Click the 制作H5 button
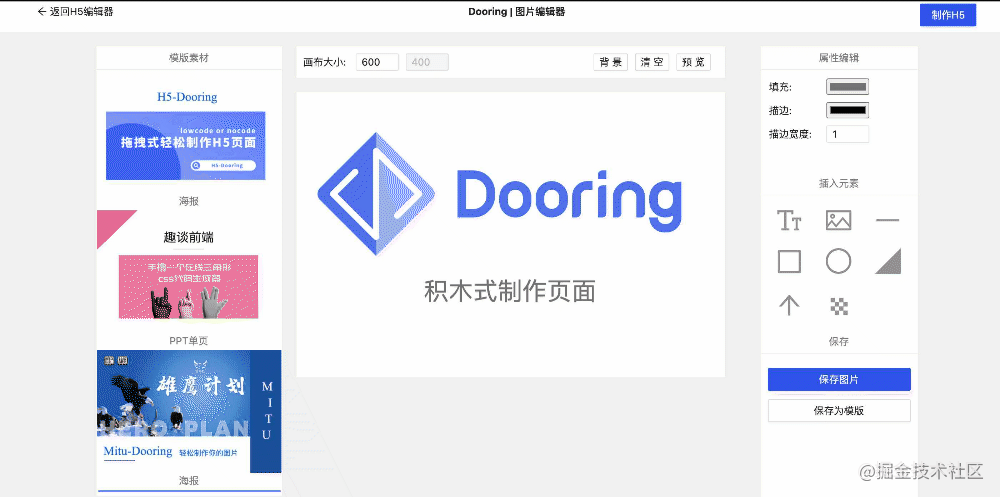 click(x=948, y=15)
